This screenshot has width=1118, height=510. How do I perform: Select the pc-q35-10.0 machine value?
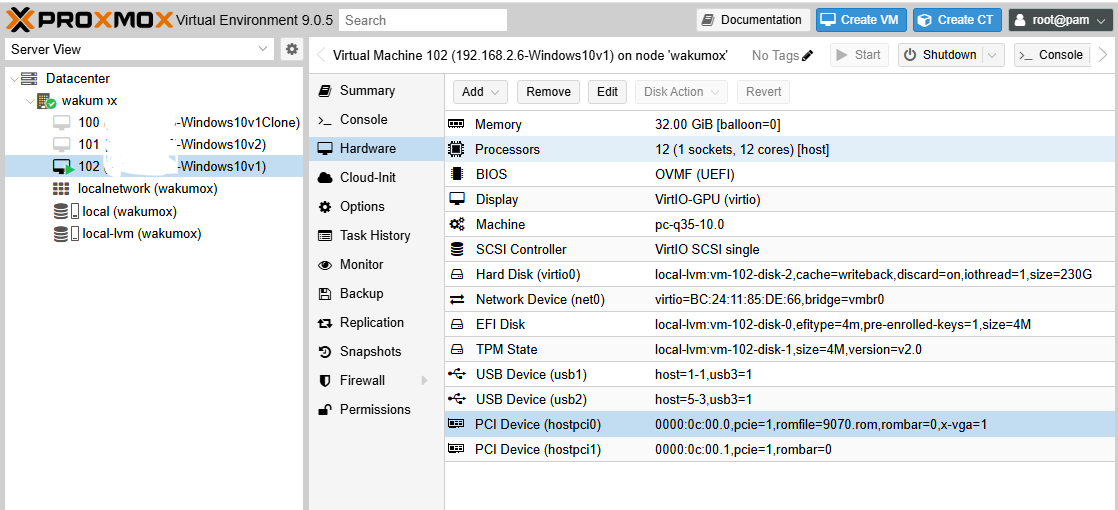[689, 225]
